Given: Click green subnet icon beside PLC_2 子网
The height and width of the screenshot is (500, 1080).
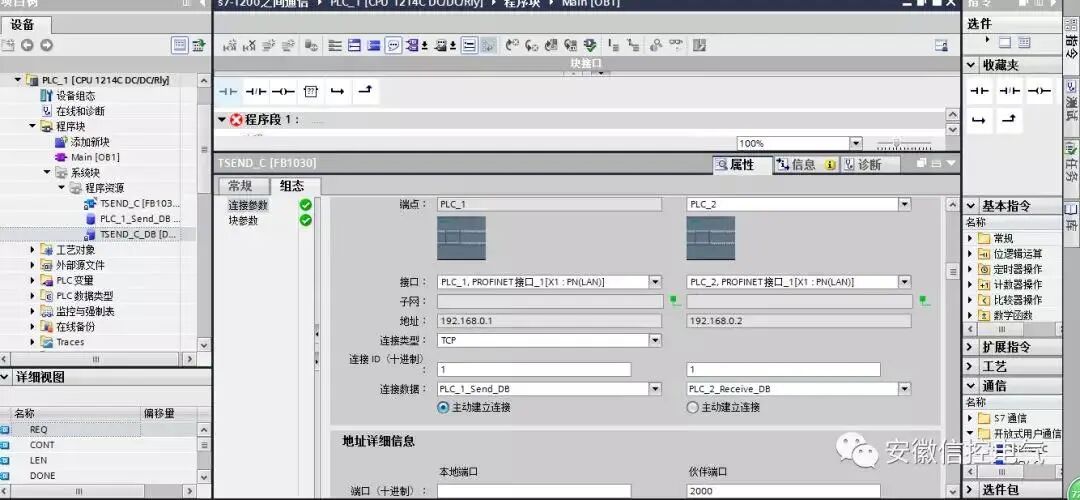Looking at the screenshot, I should (x=924, y=300).
